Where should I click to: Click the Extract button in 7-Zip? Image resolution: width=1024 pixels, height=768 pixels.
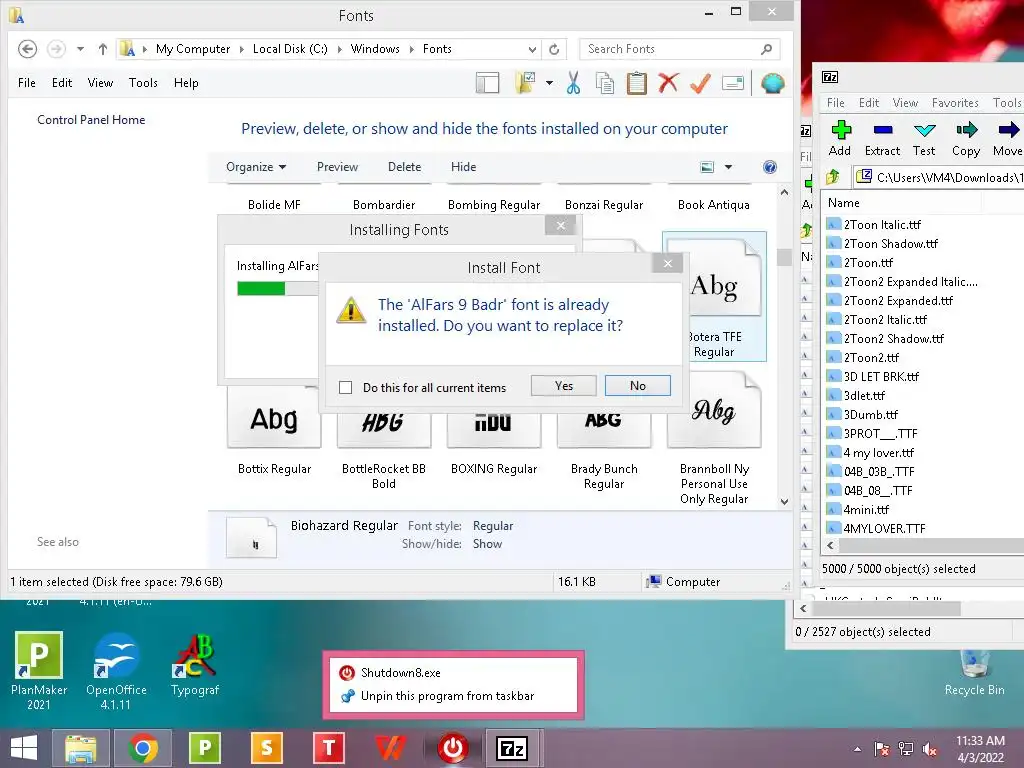[882, 138]
